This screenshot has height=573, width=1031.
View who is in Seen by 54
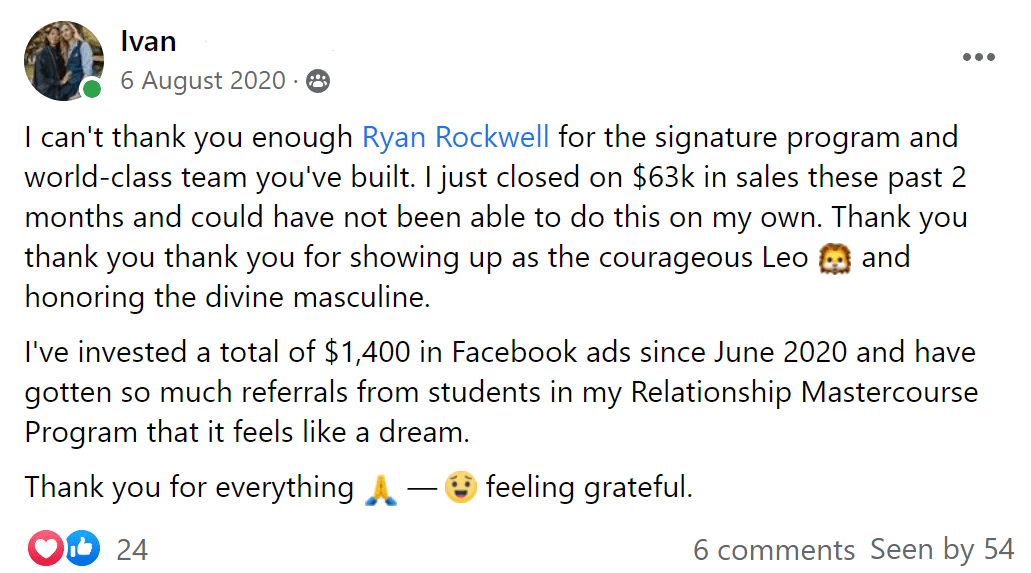point(942,549)
